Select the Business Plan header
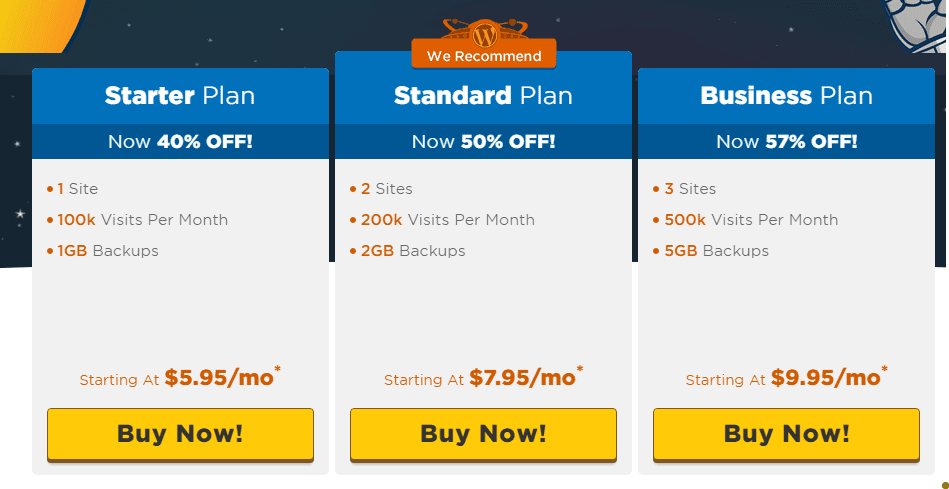Viewport: 949px width, 489px height. pos(786,96)
